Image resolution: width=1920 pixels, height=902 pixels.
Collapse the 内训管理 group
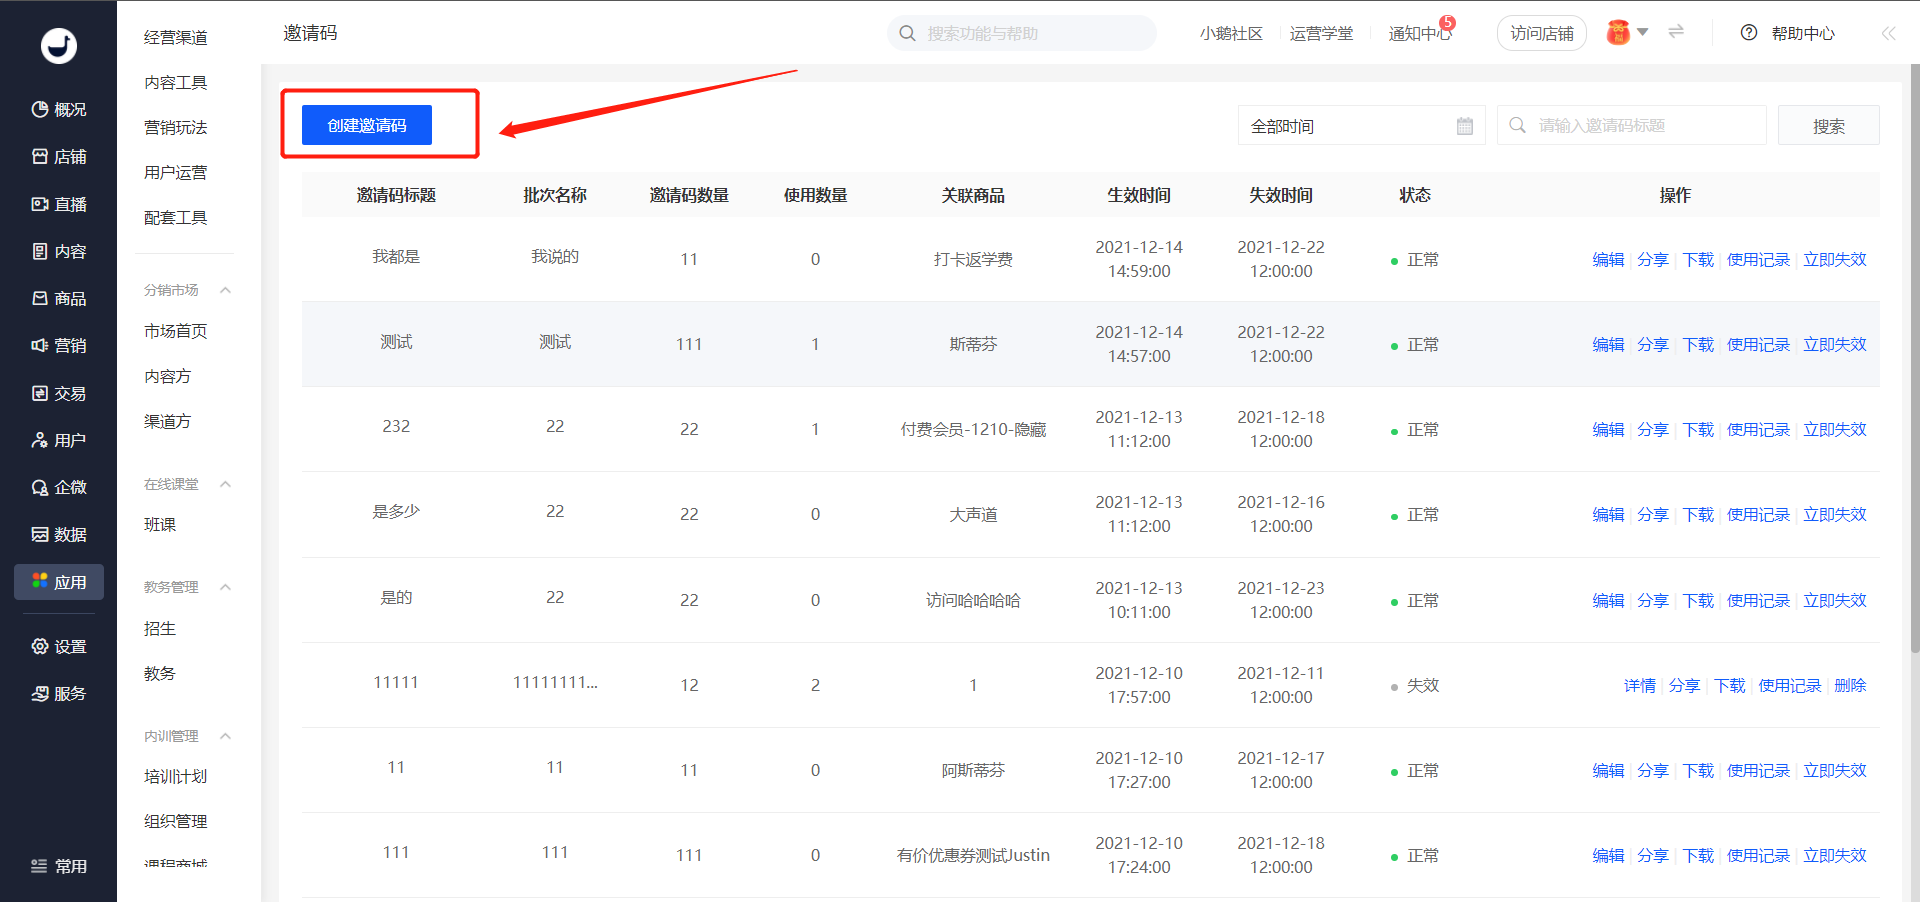click(x=225, y=736)
